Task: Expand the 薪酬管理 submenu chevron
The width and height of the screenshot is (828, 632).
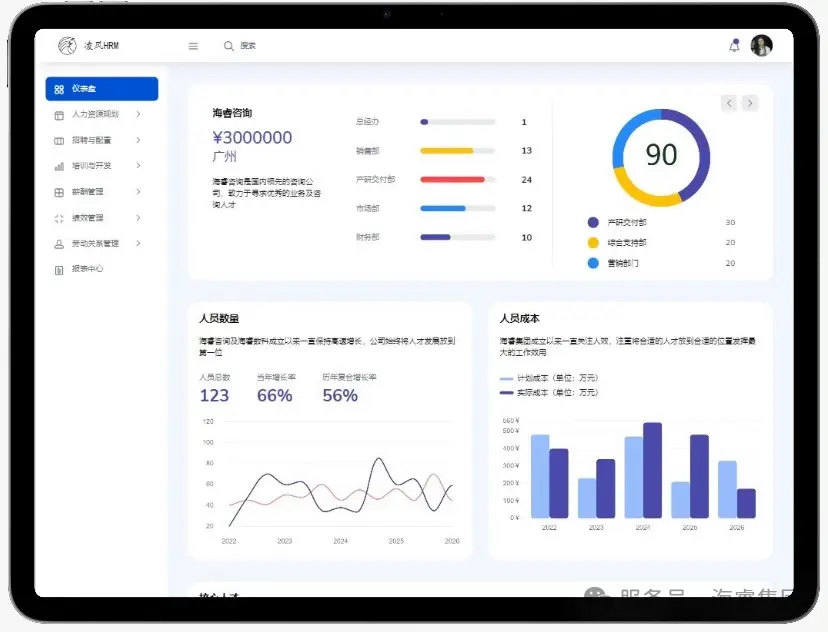Action: point(138,191)
